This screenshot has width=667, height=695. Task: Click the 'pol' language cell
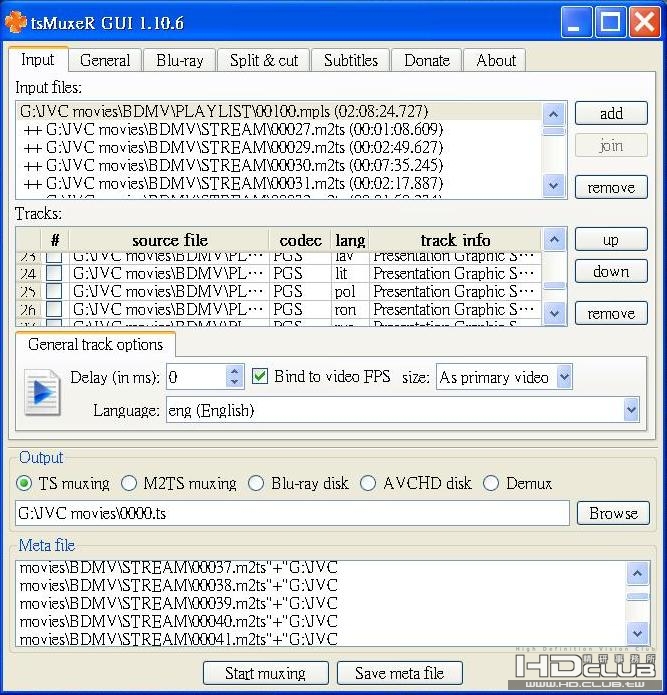tap(350, 291)
